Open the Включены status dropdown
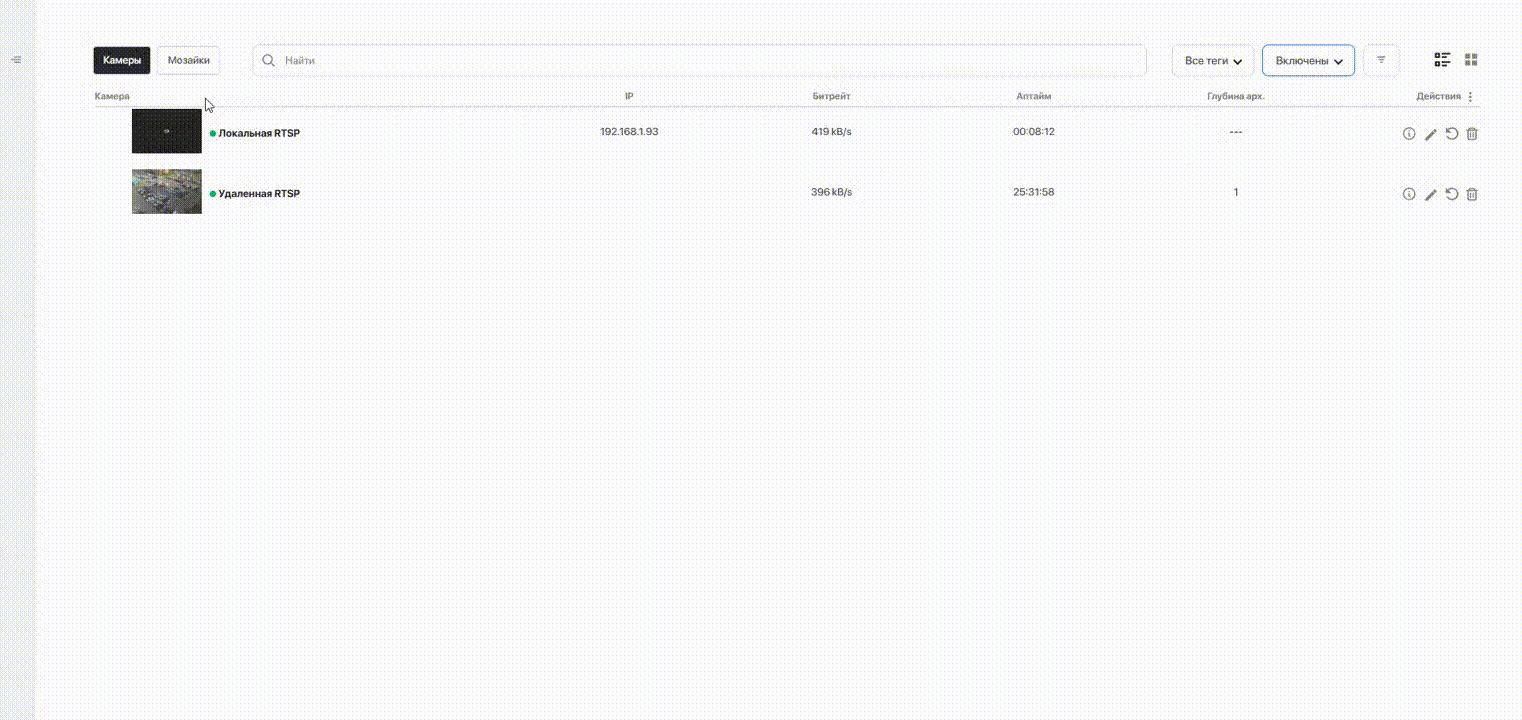The width and height of the screenshot is (1522, 720). click(1308, 60)
